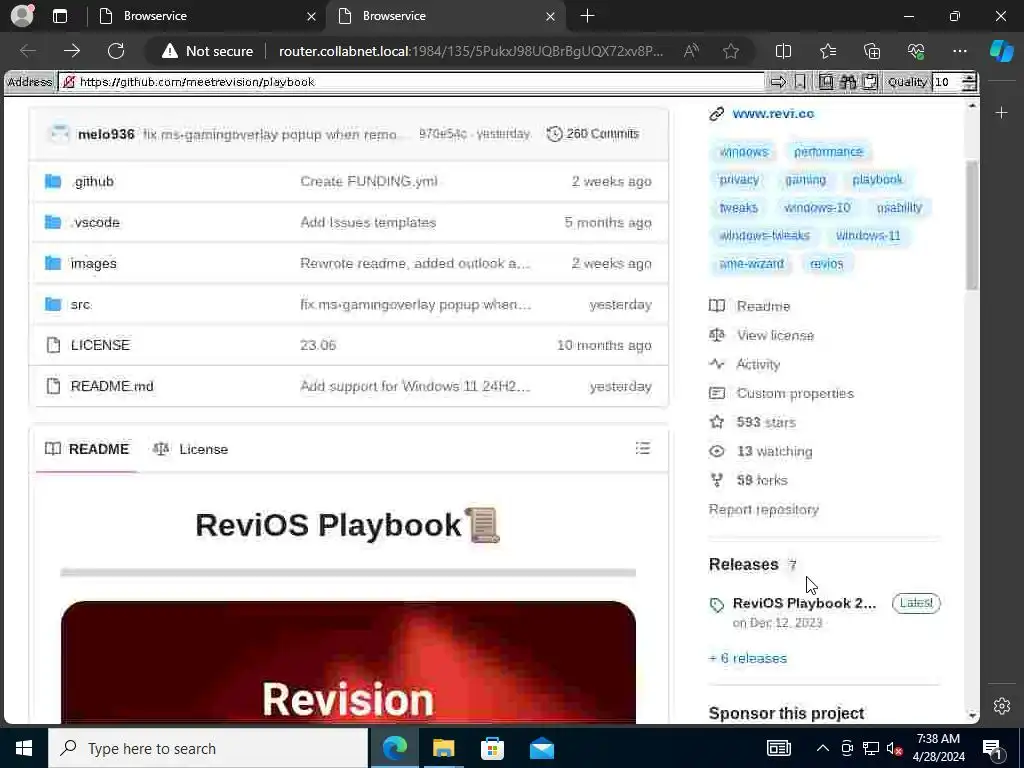Click the privacy topic tag

pyautogui.click(x=739, y=180)
